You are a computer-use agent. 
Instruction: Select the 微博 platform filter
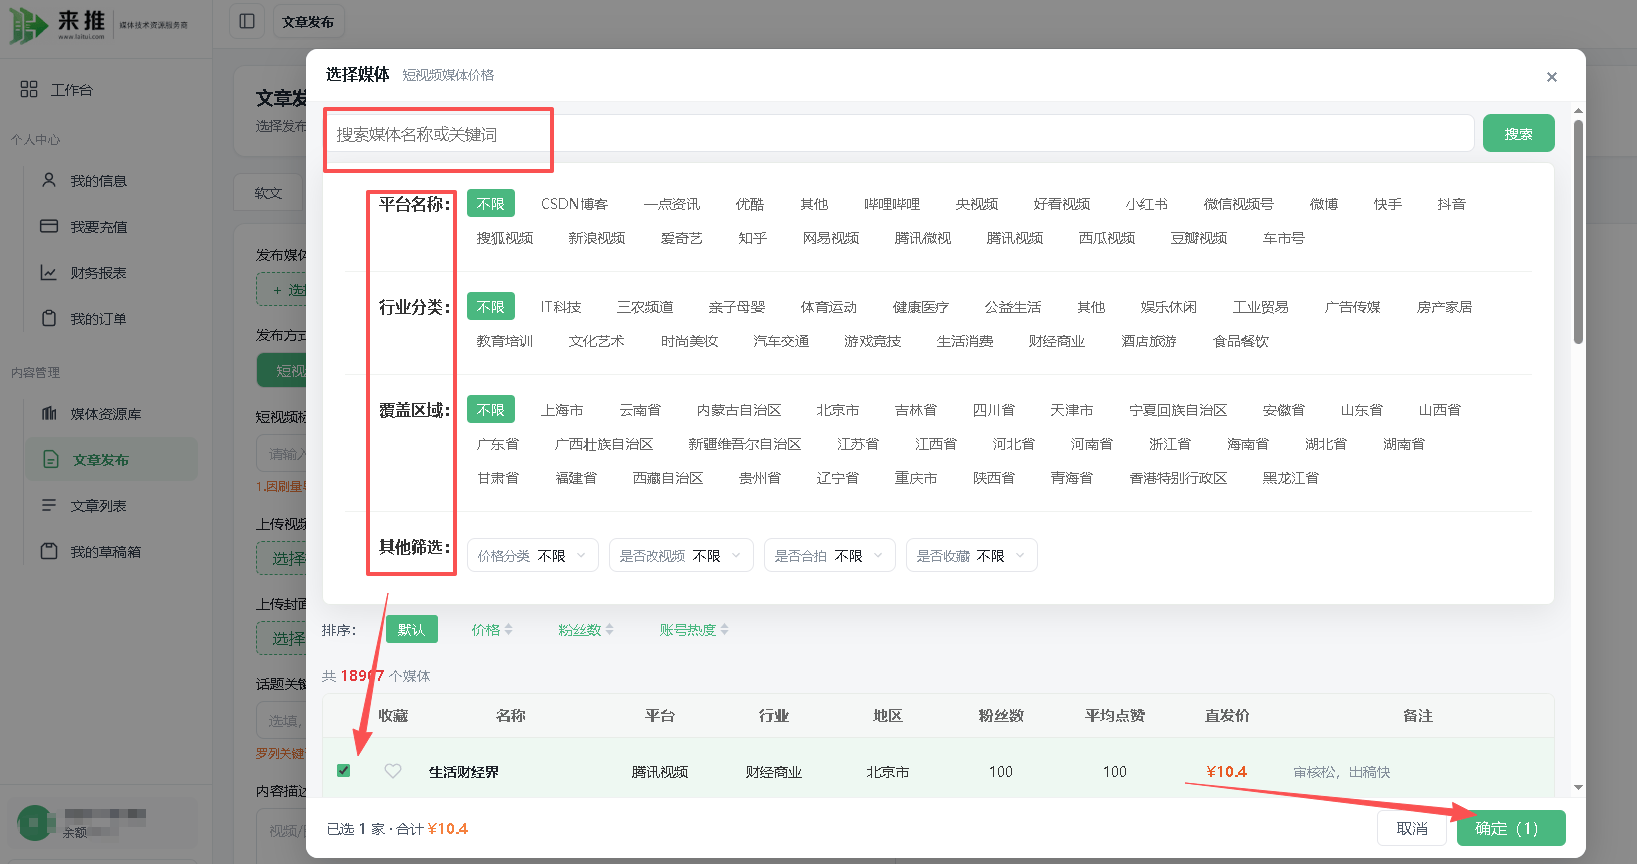[1323, 204]
